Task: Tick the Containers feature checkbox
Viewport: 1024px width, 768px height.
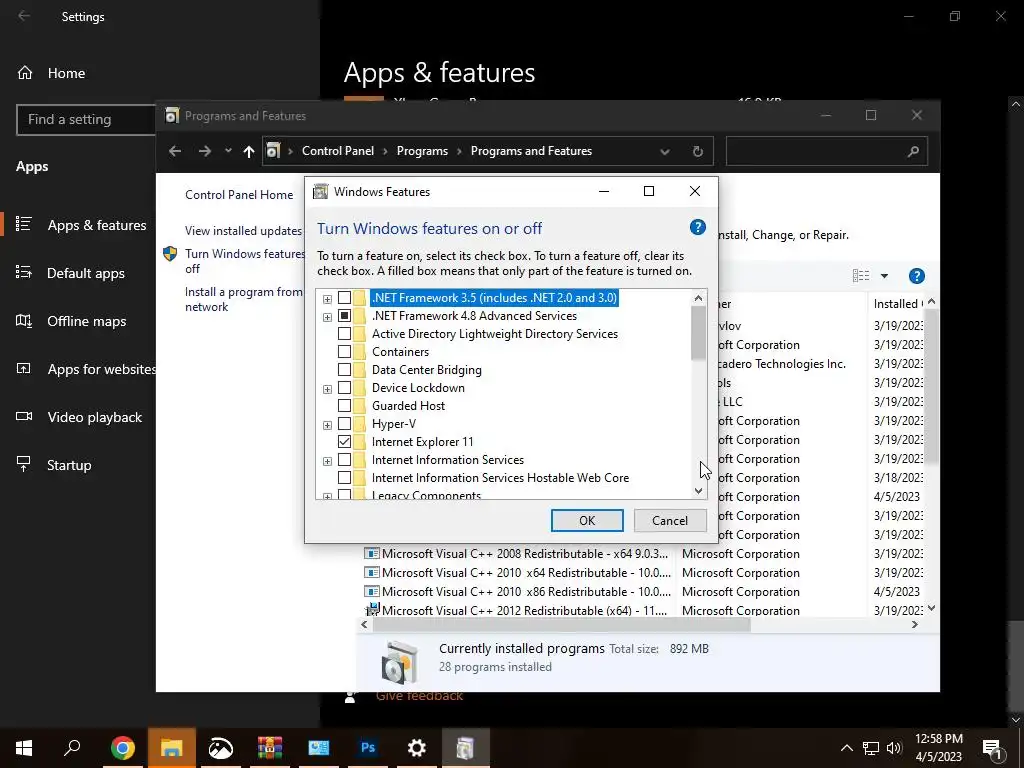Action: (344, 352)
